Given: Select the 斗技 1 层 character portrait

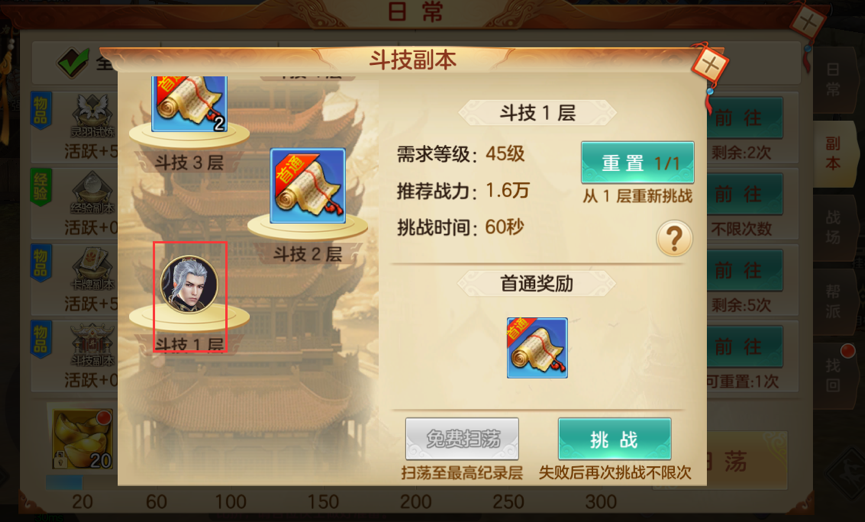Looking at the screenshot, I should coord(189,285).
